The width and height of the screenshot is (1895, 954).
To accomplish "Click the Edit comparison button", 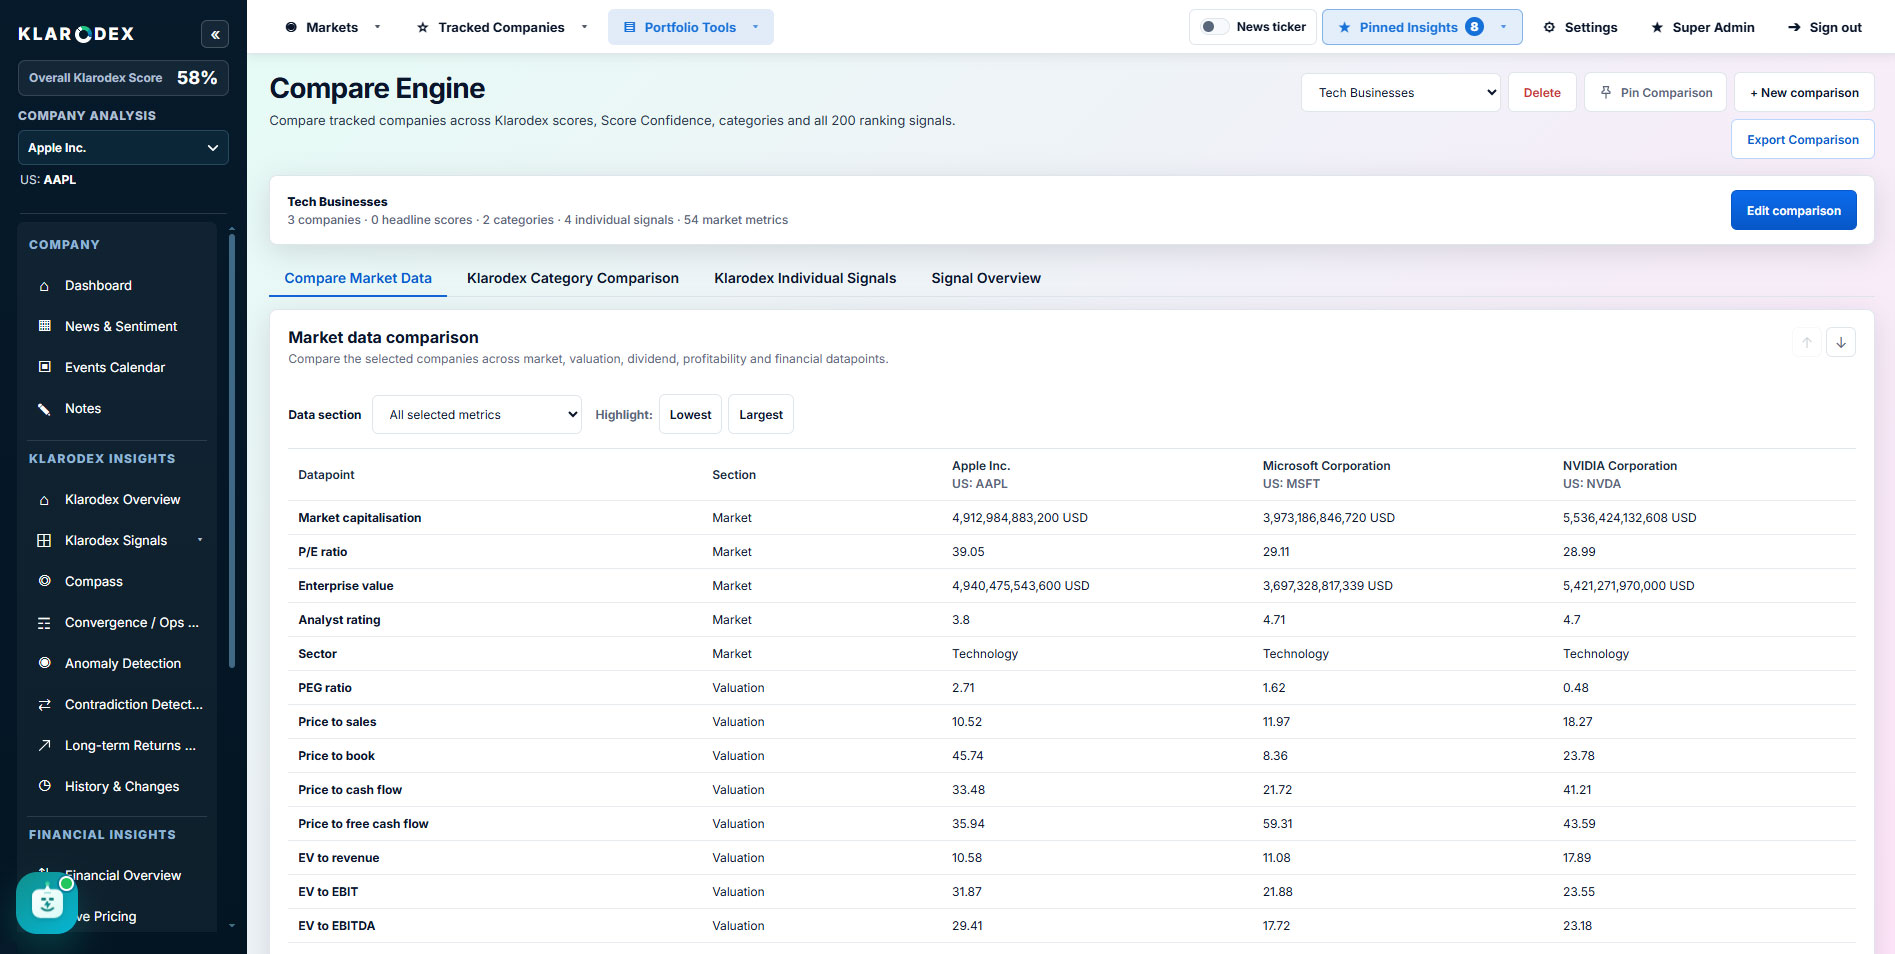I will coord(1793,210).
